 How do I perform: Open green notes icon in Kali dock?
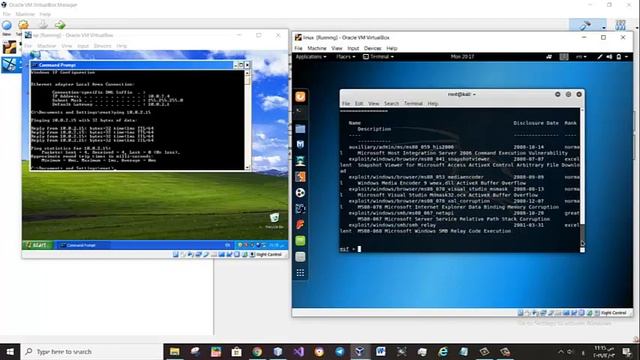pyautogui.click(x=300, y=240)
